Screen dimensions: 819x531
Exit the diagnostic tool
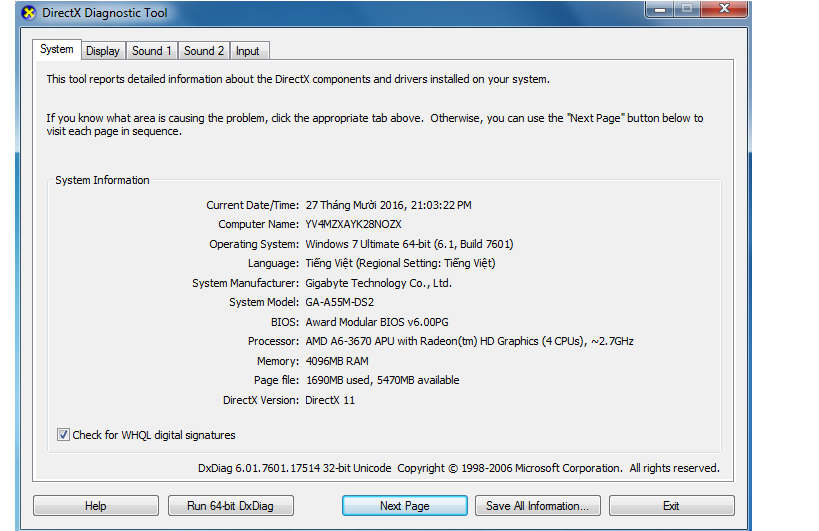pos(671,505)
